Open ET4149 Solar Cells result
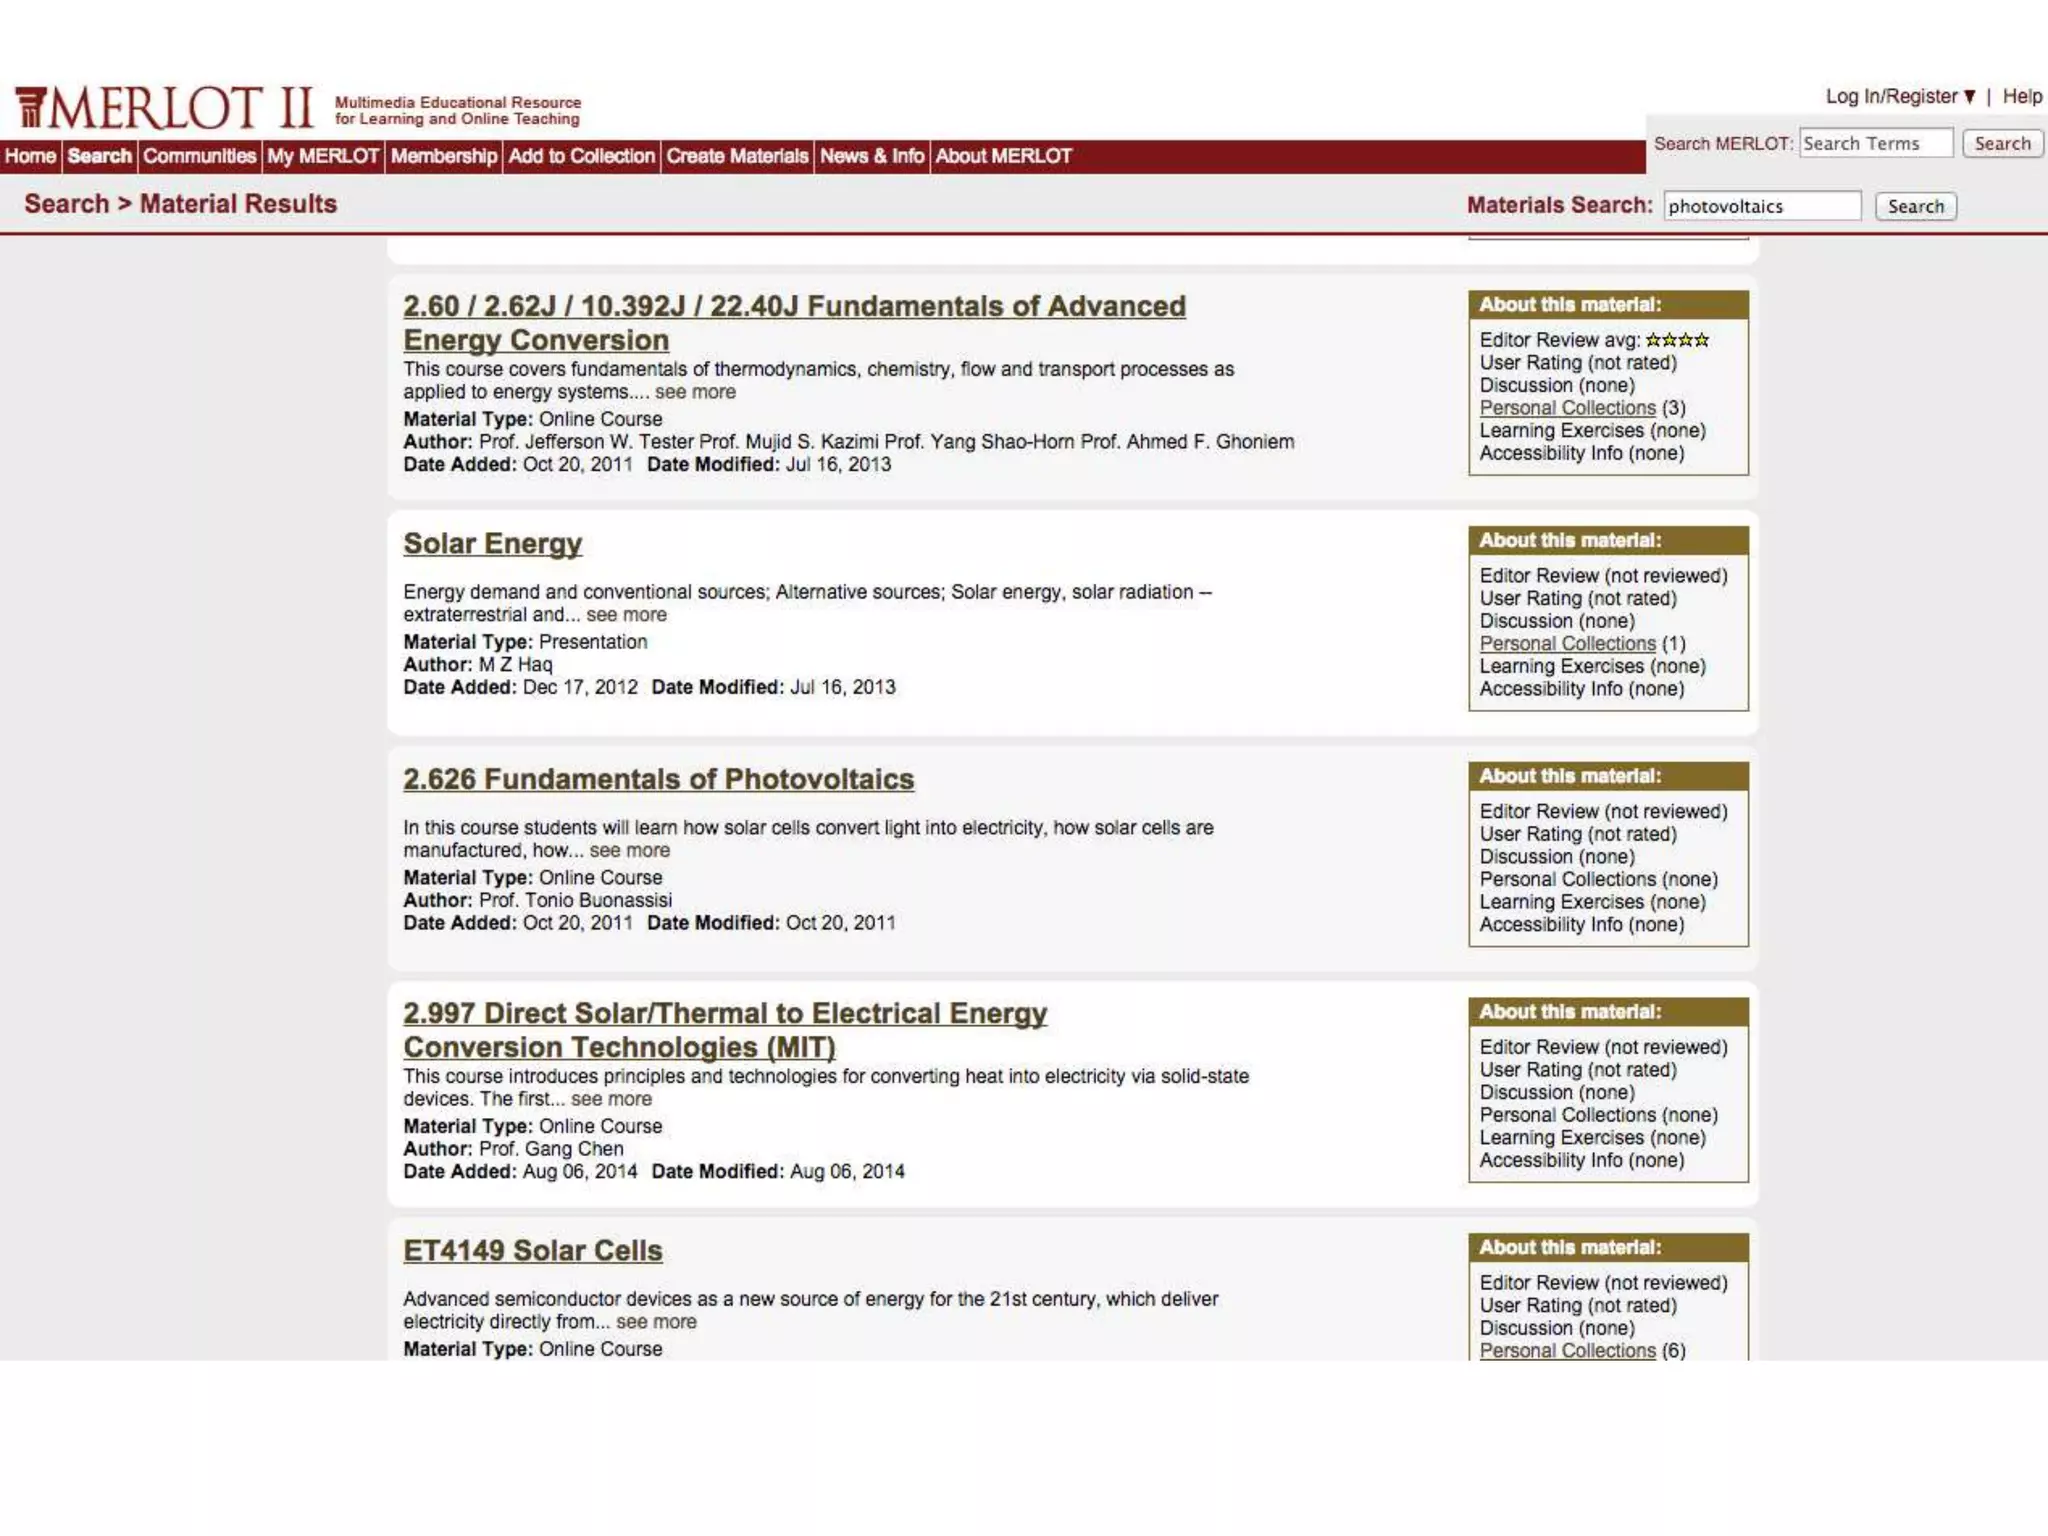The height and width of the screenshot is (1536, 2048). pos(532,1250)
